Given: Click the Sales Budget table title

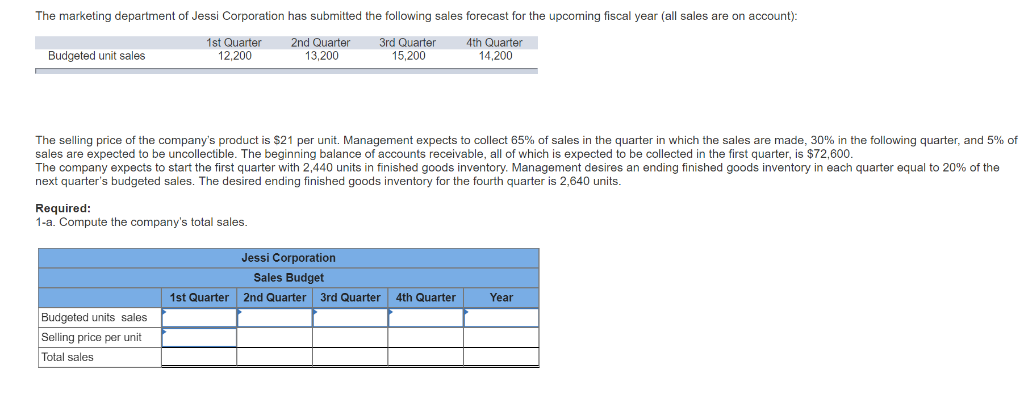Looking at the screenshot, I should pos(289,278).
